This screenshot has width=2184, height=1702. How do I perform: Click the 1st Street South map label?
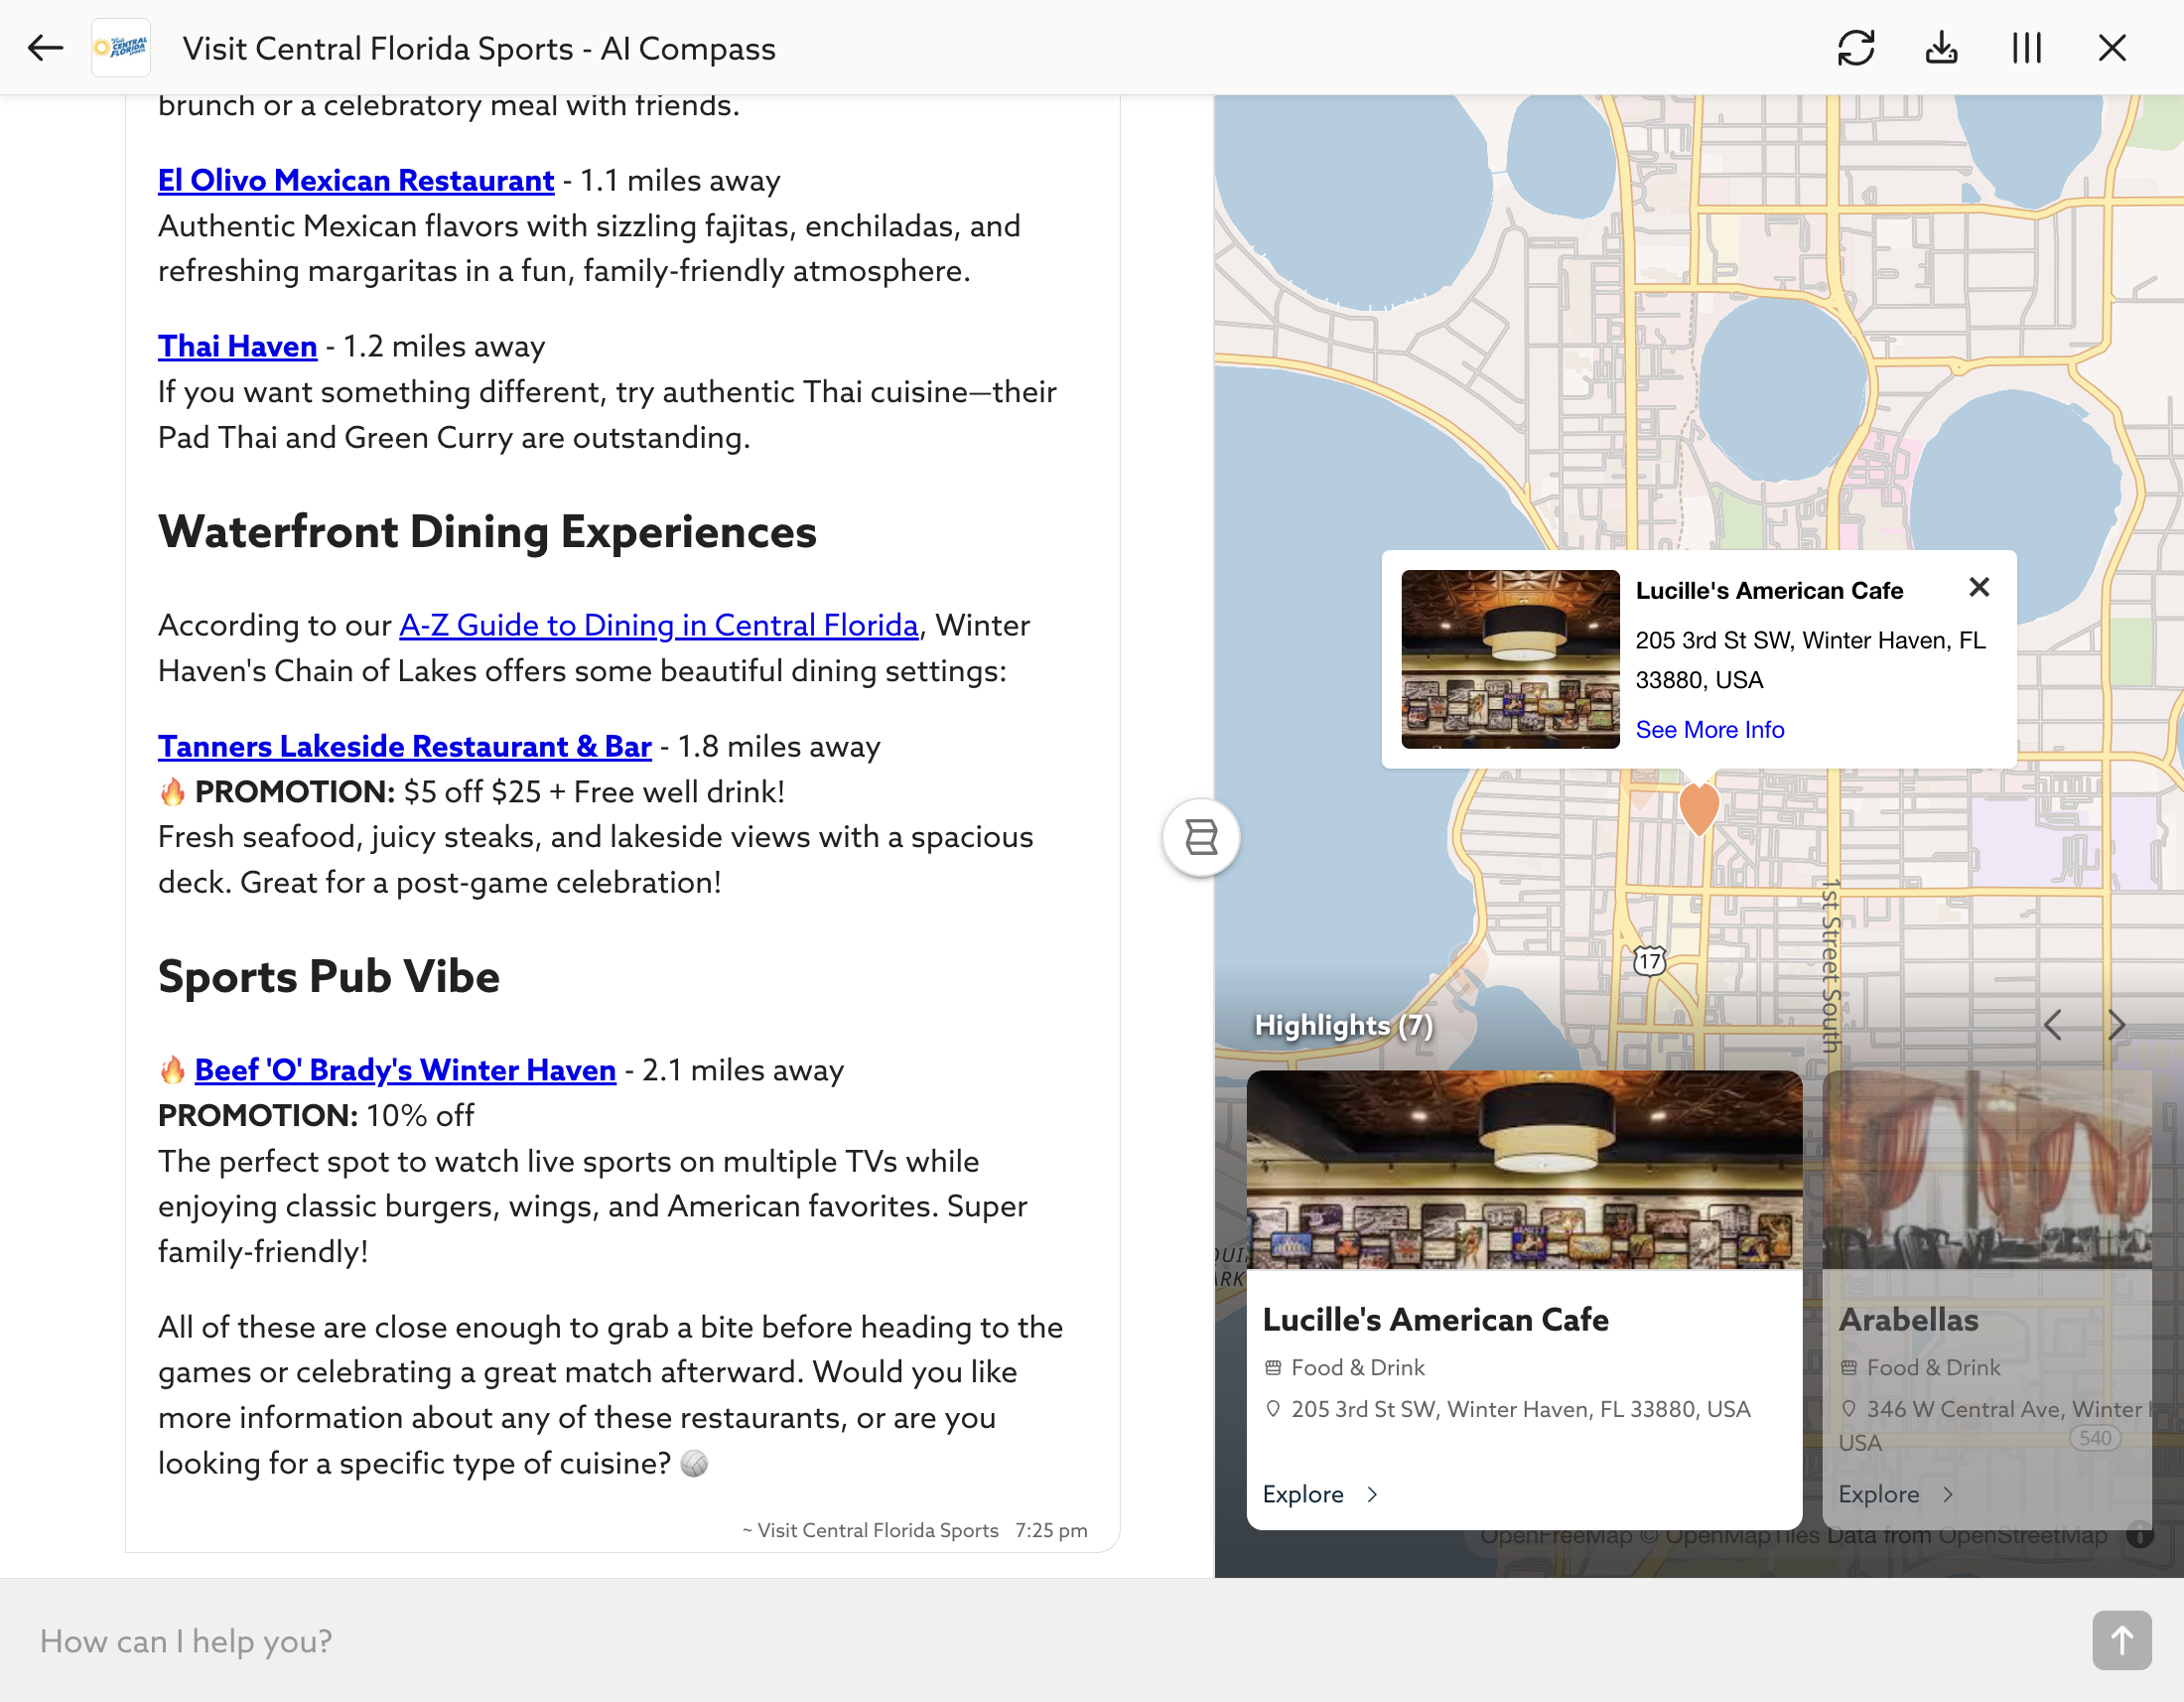click(1830, 966)
